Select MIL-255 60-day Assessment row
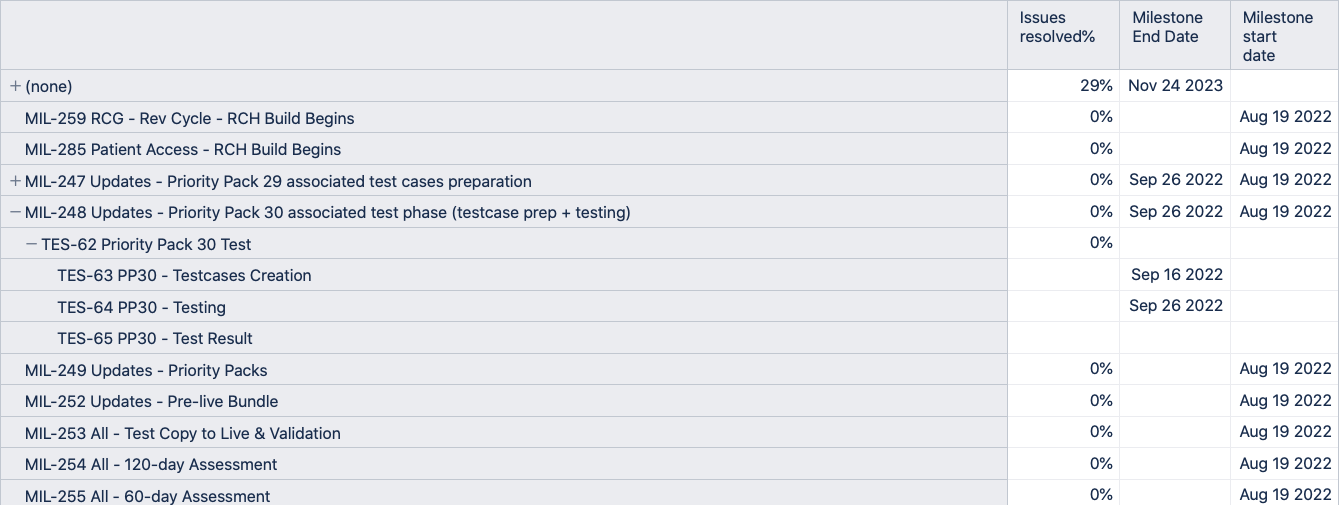The image size is (1342, 505). click(147, 496)
